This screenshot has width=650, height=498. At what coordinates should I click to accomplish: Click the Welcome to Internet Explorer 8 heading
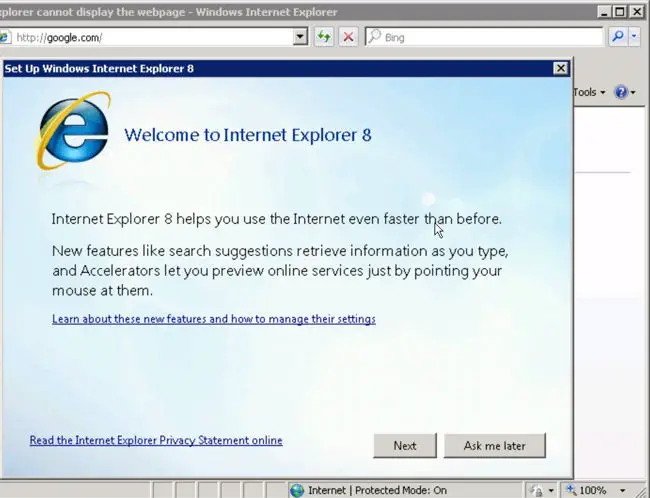pos(248,135)
